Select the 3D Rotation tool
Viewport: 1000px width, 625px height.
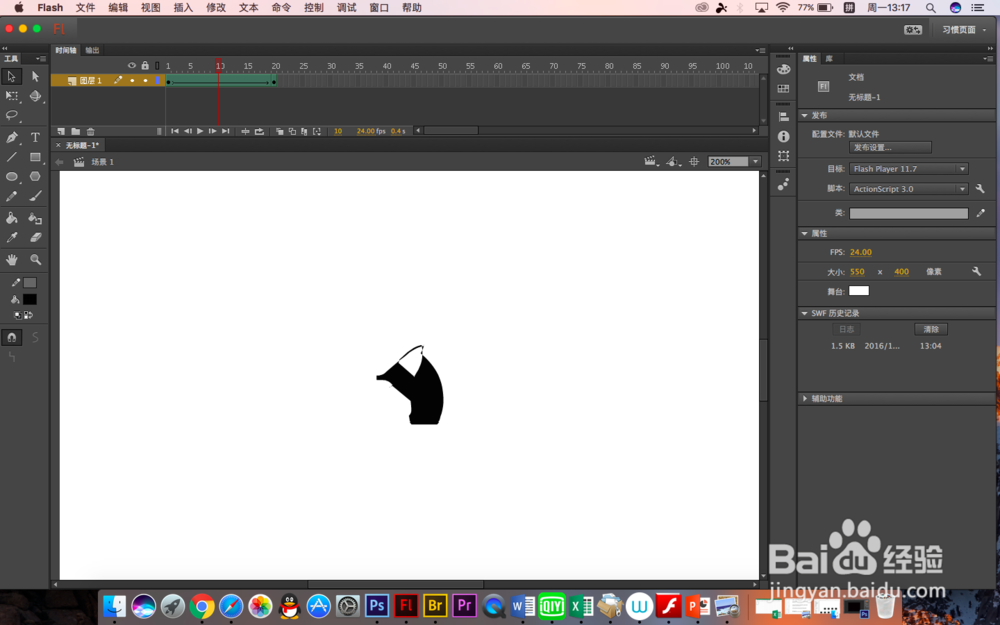[x=36, y=96]
